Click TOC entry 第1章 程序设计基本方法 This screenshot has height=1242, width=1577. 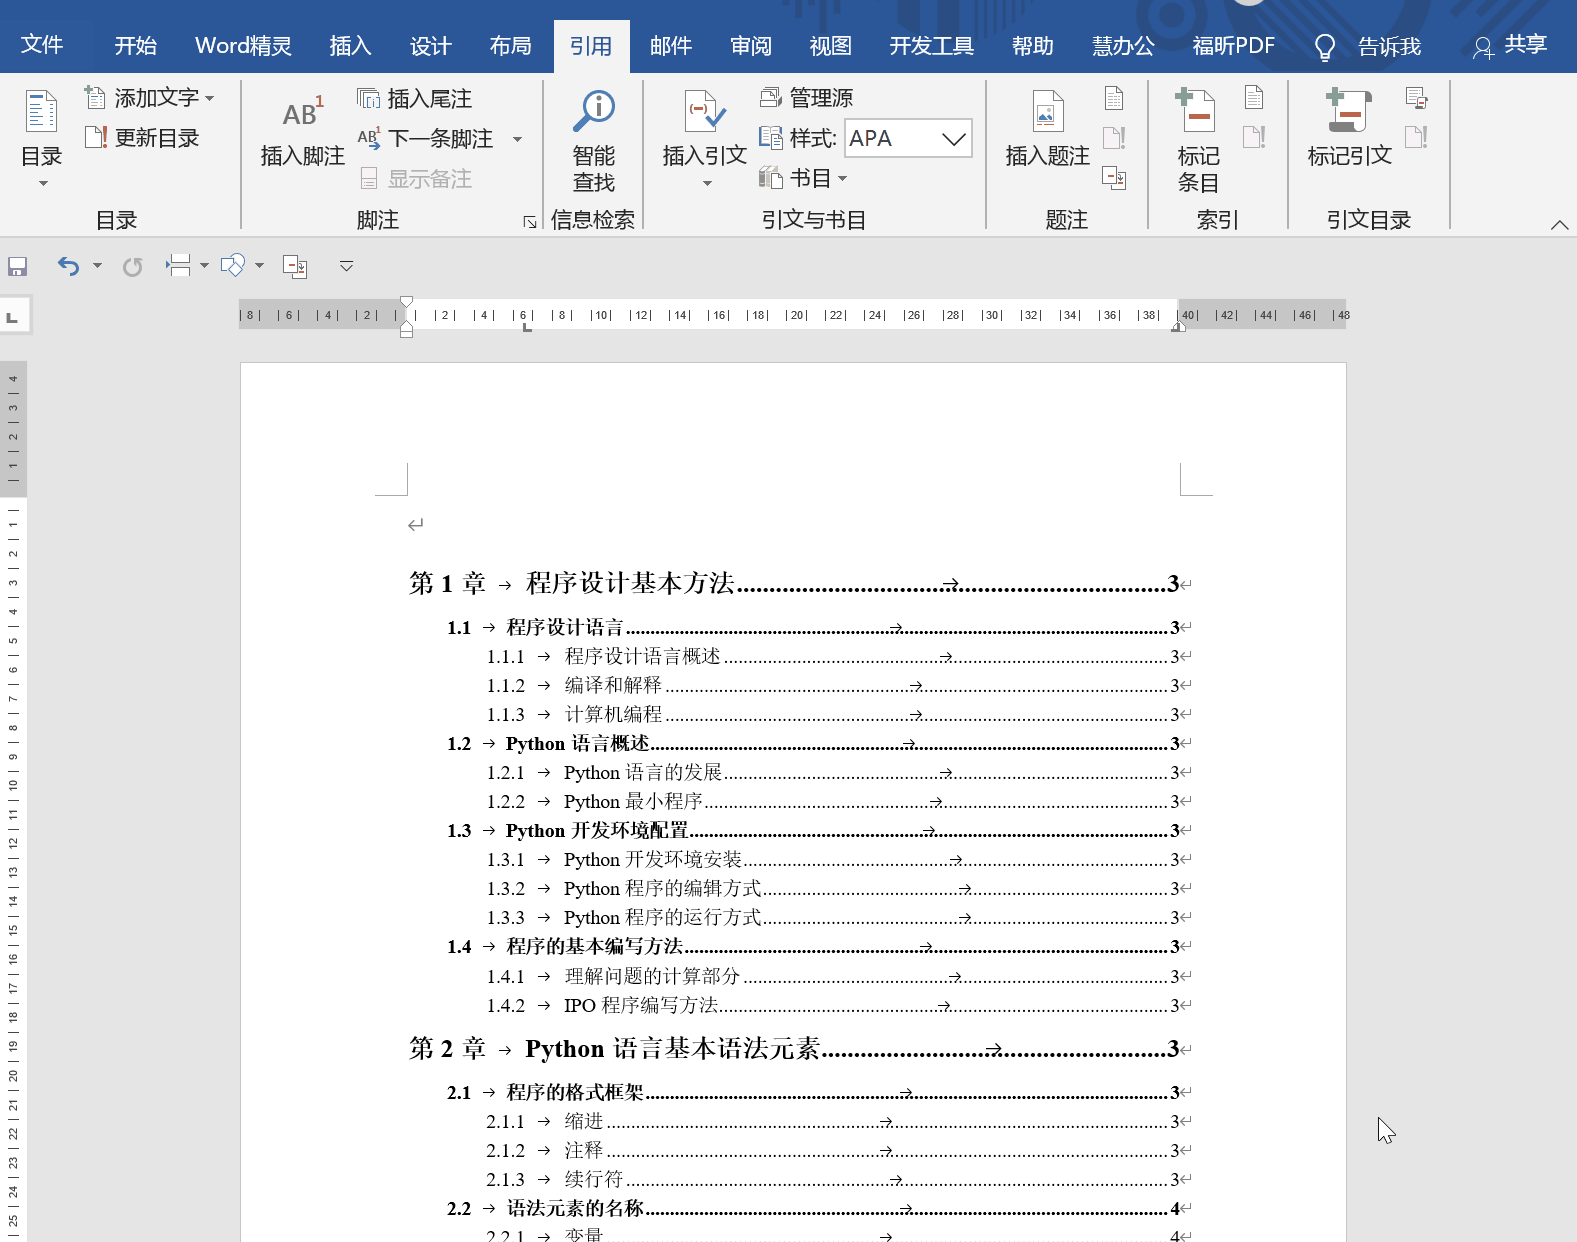pyautogui.click(x=794, y=583)
